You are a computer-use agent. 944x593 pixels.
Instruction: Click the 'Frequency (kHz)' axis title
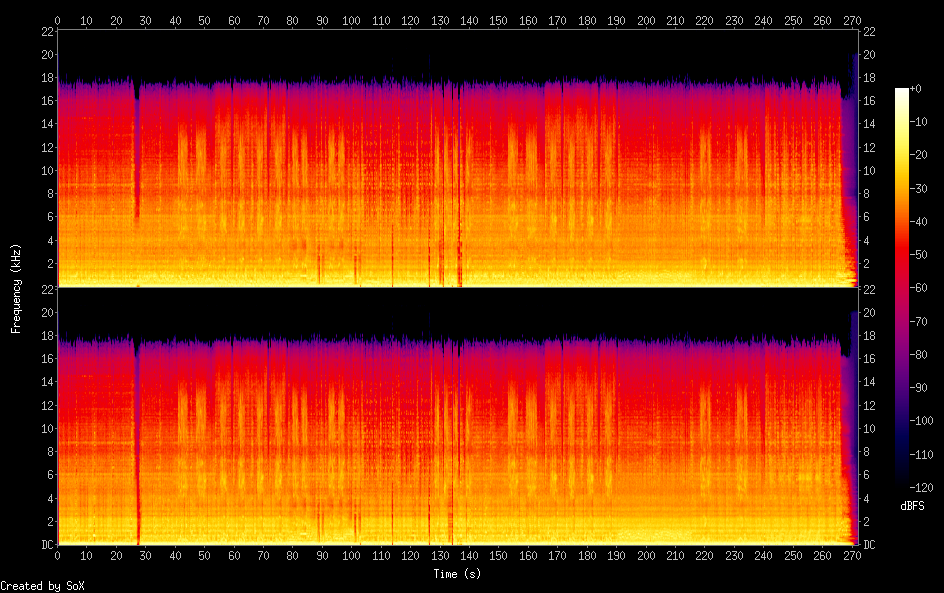pyautogui.click(x=16, y=289)
